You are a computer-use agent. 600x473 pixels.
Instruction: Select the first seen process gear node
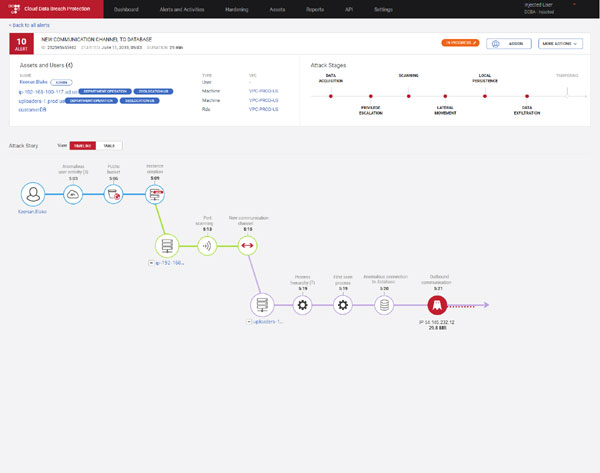pyautogui.click(x=343, y=304)
